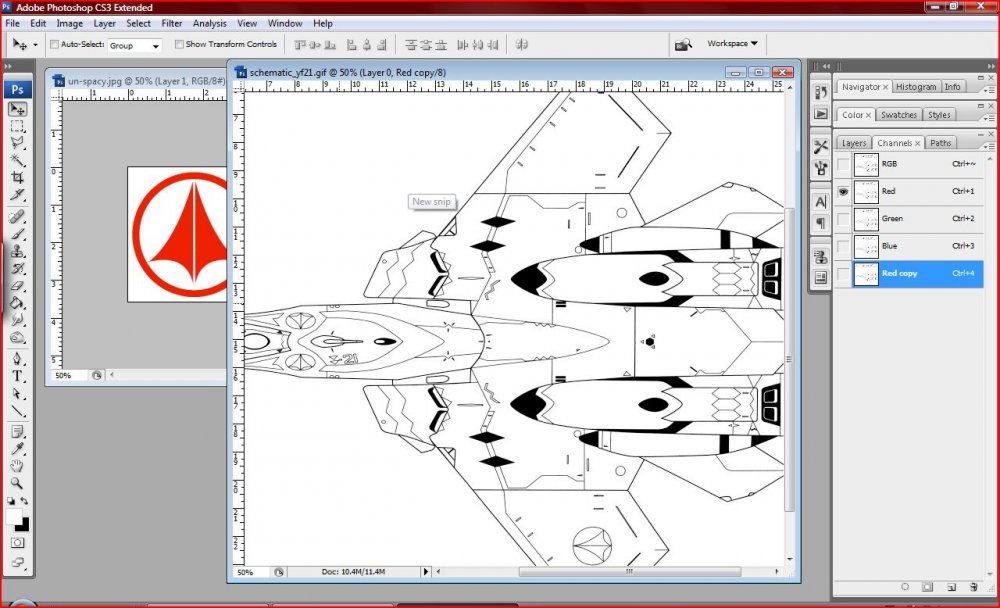Enable the Auto-Select checkbox
Screen dimensions: 1000x608
tap(54, 44)
